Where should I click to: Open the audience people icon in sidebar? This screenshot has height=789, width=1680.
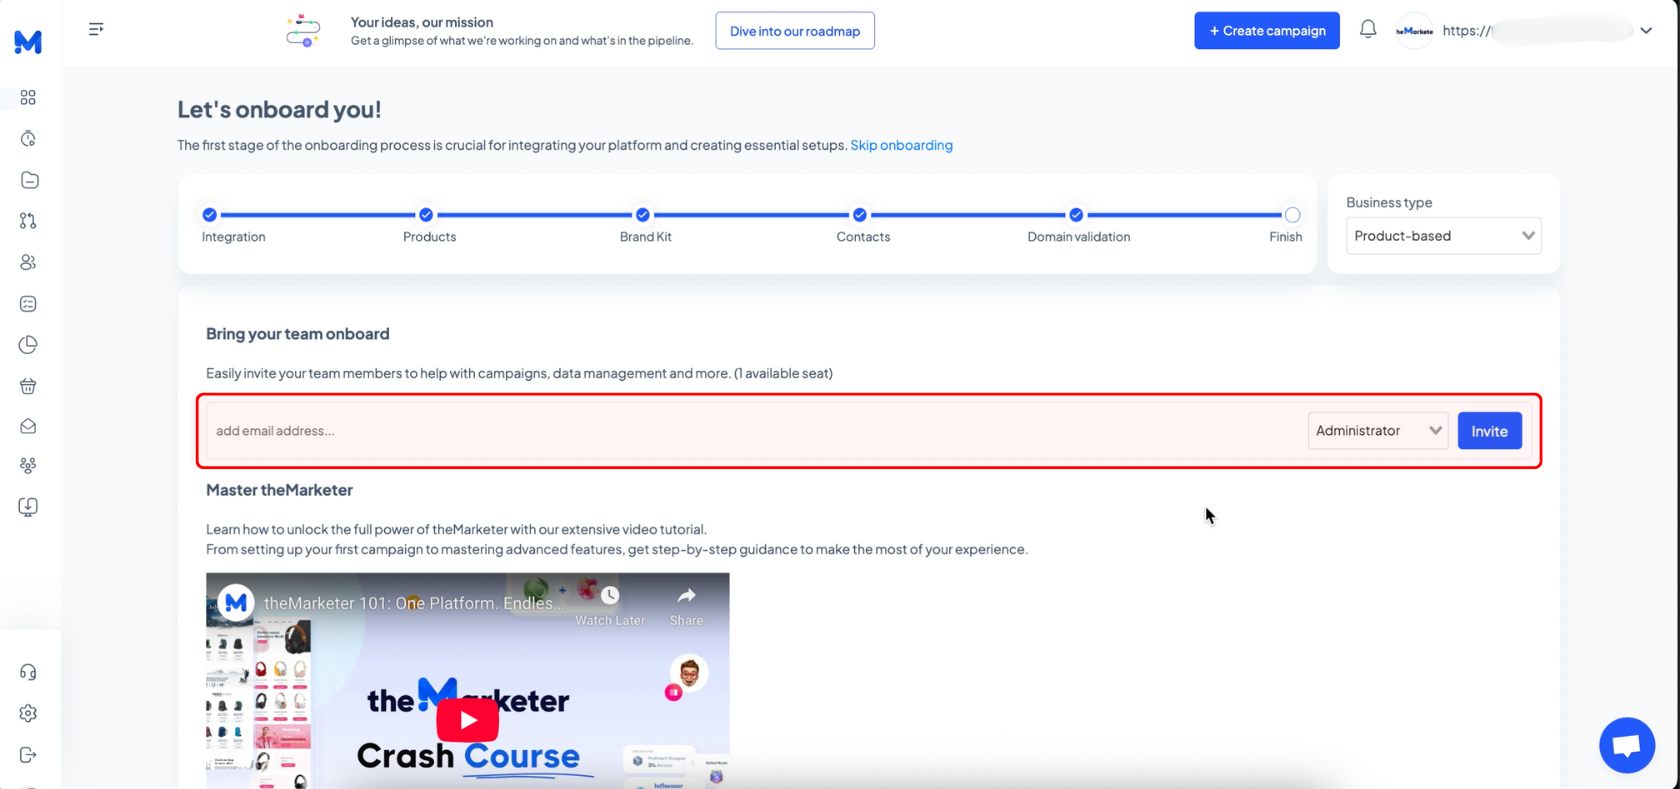coord(28,262)
